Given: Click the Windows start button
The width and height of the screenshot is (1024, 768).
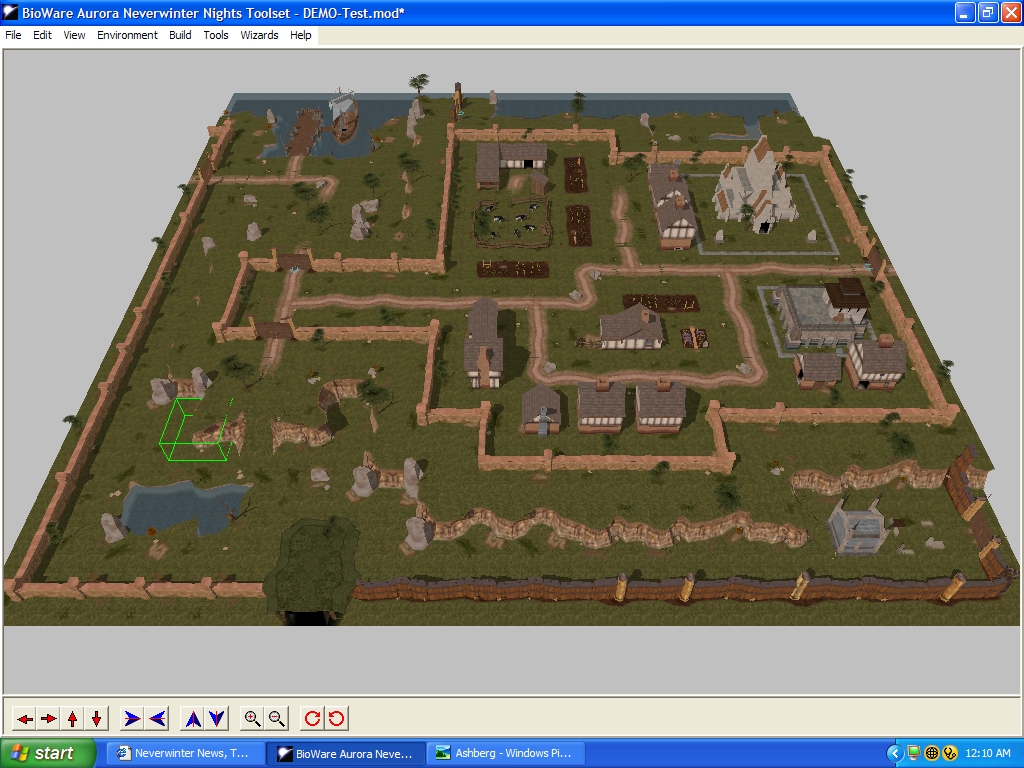Looking at the screenshot, I should click(x=48, y=753).
